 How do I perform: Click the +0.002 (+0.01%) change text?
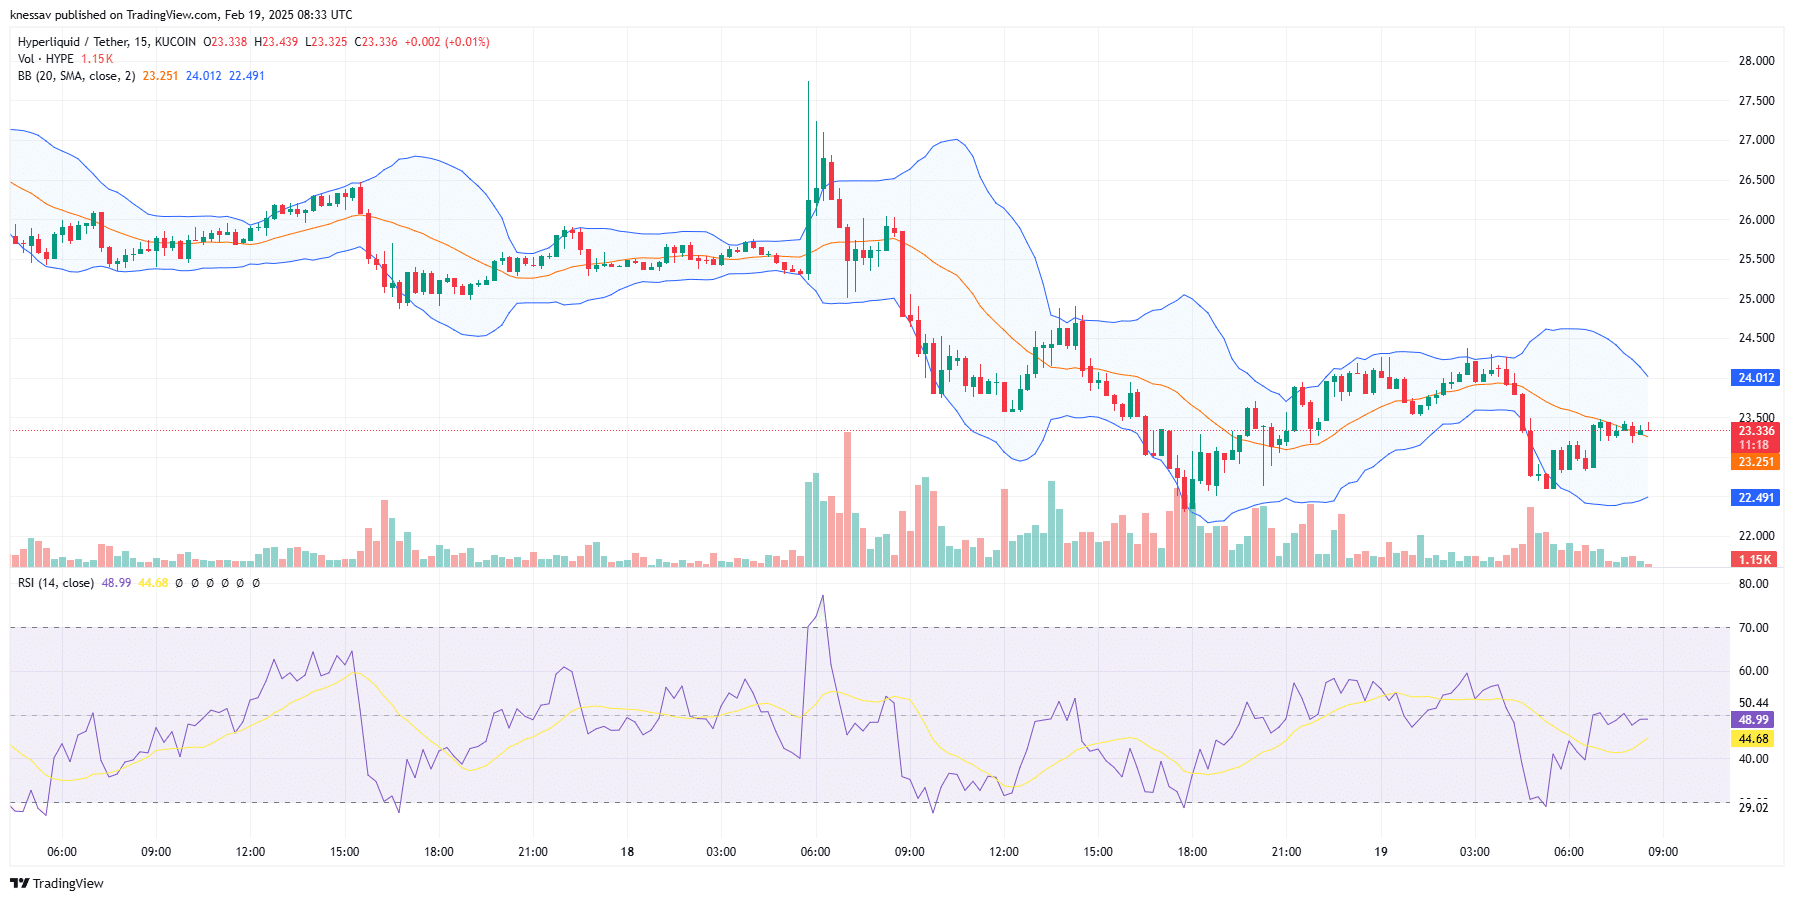pyautogui.click(x=447, y=42)
